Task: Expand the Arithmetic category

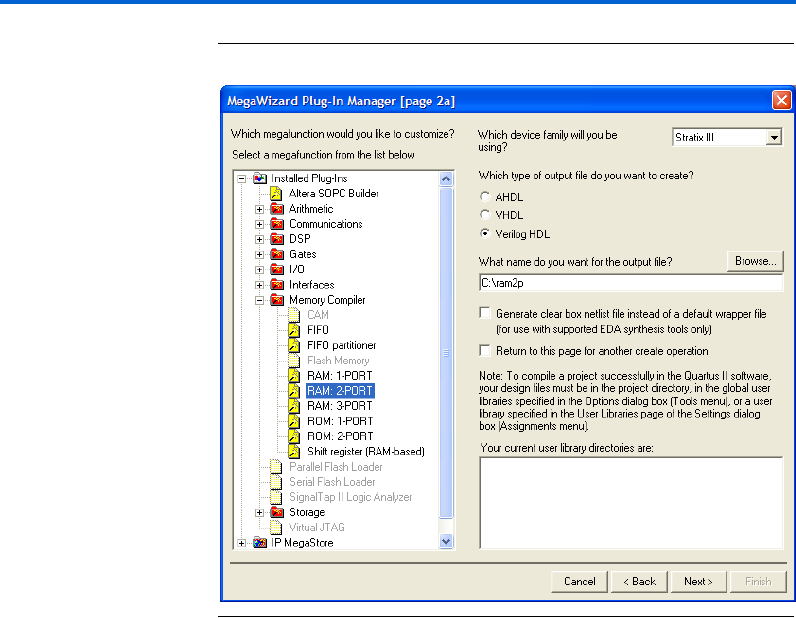Action: pyautogui.click(x=259, y=209)
